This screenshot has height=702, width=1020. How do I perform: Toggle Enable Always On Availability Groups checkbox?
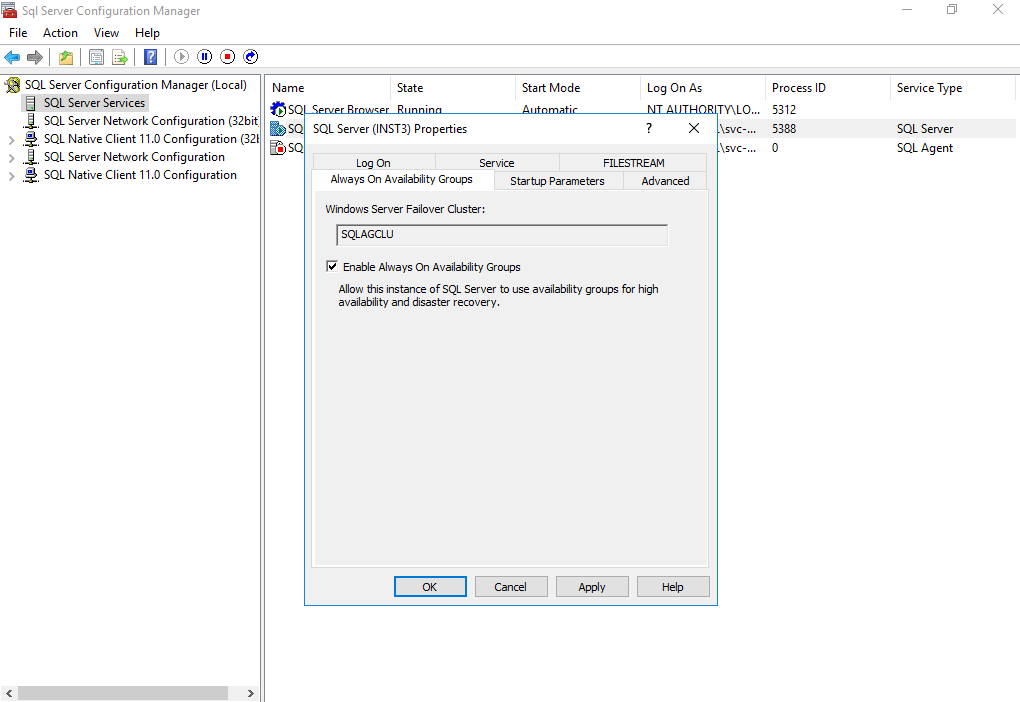coord(332,266)
